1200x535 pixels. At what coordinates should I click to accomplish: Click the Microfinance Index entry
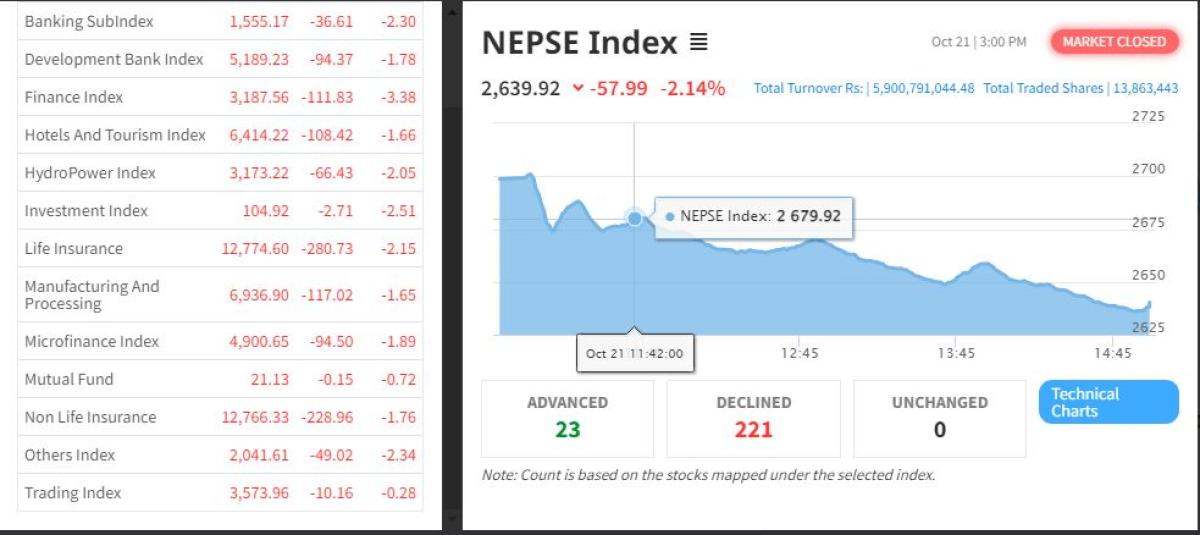coord(92,341)
